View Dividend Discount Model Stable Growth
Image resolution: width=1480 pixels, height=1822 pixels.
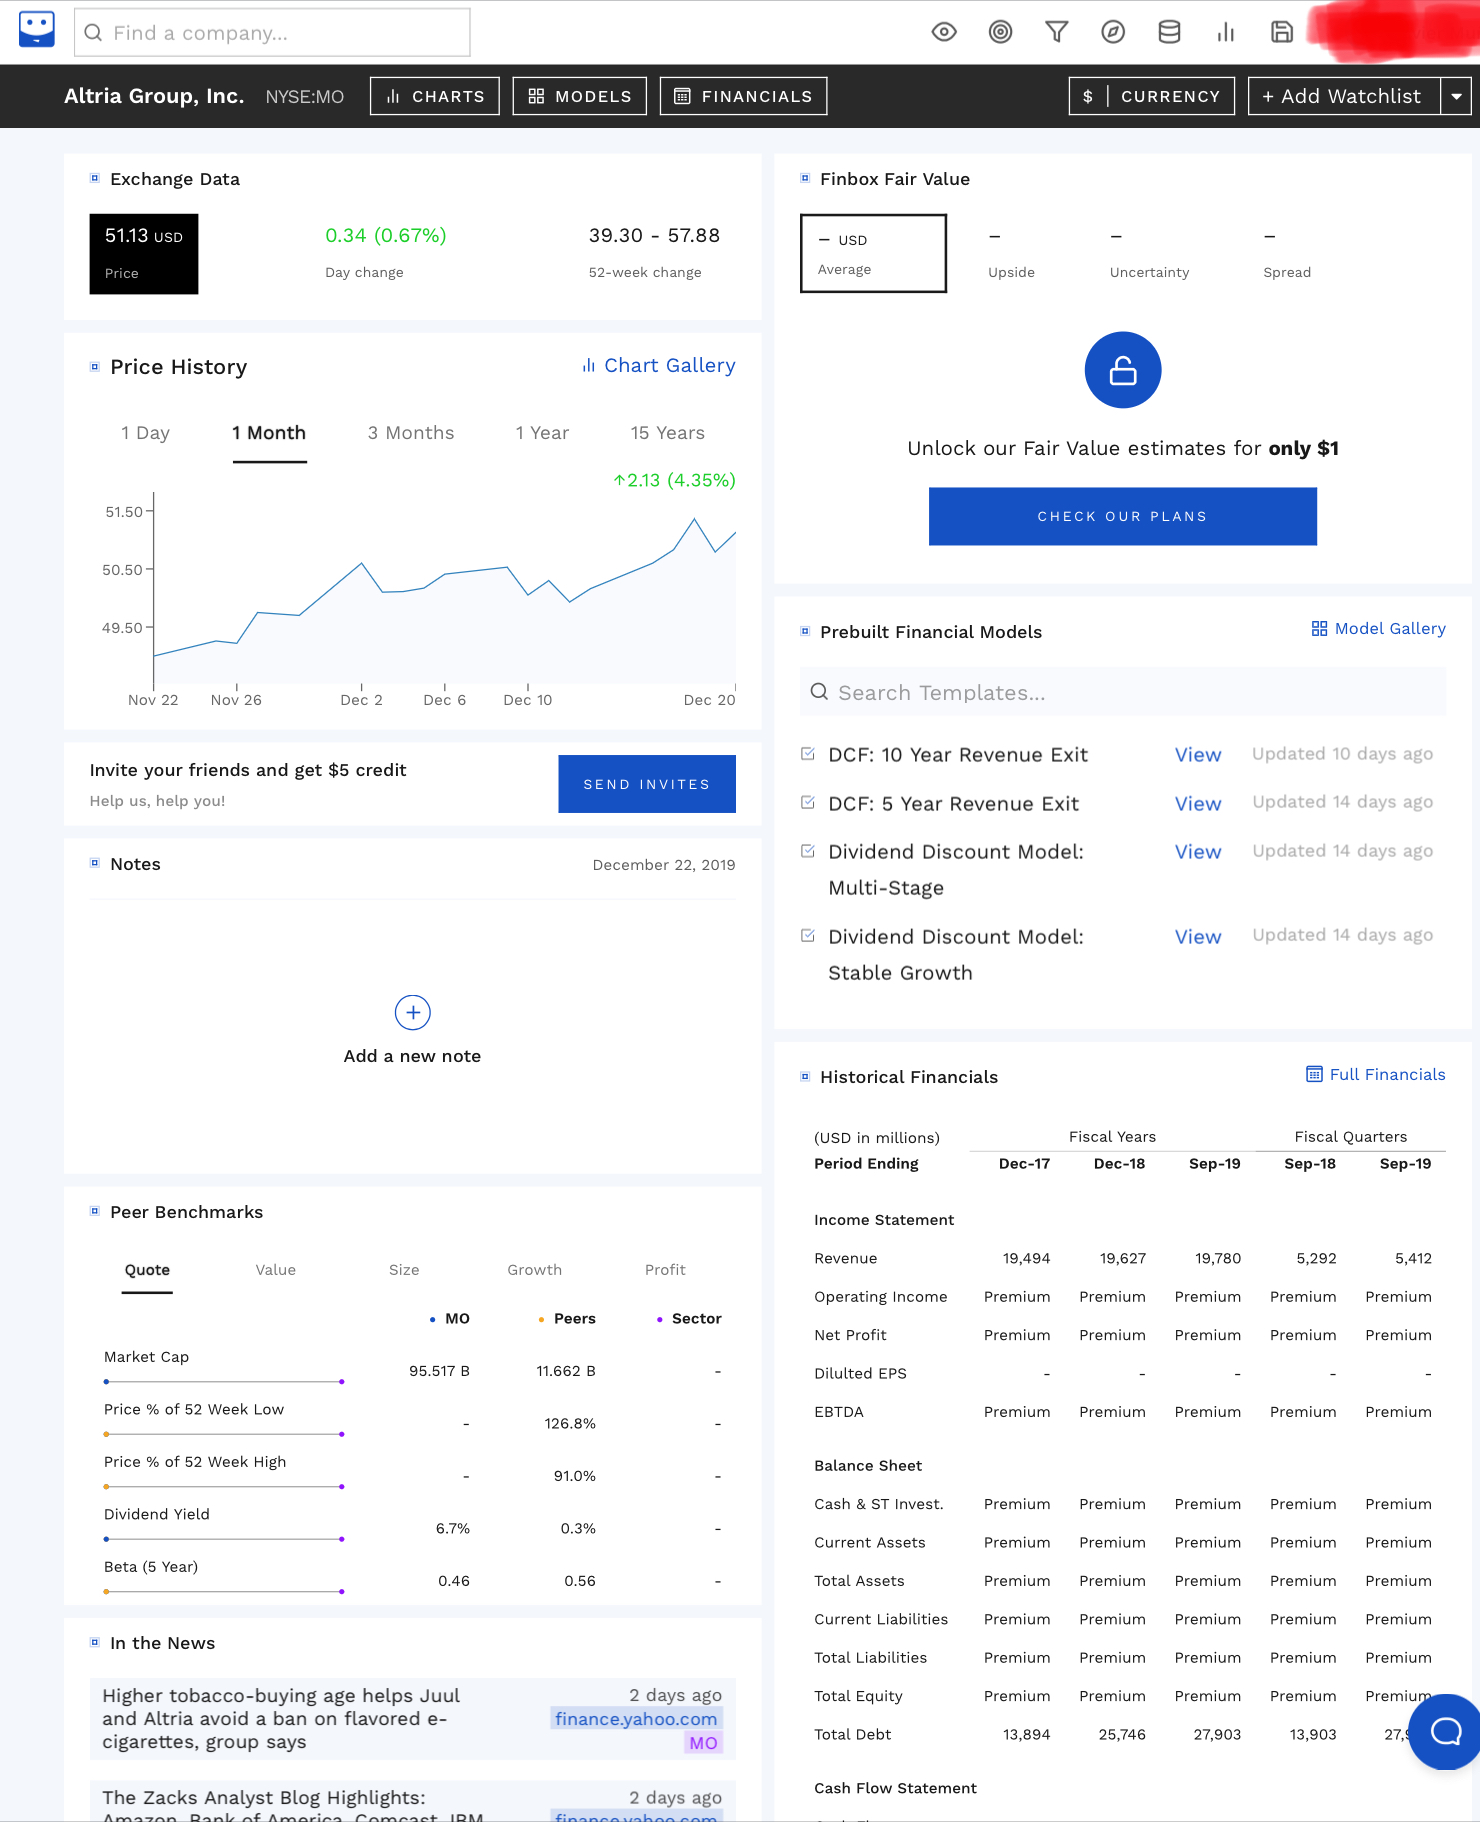click(1198, 937)
